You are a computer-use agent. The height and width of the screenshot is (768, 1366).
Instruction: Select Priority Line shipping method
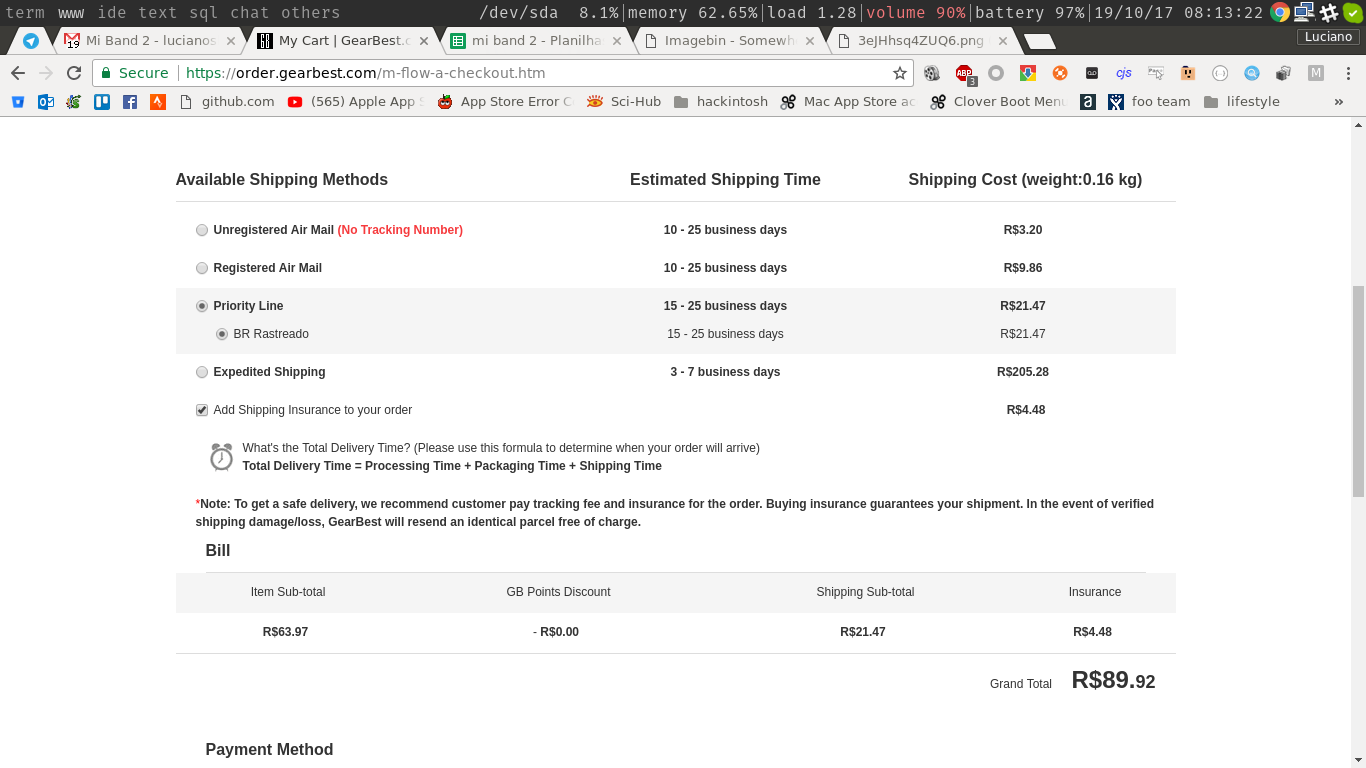pyautogui.click(x=202, y=306)
